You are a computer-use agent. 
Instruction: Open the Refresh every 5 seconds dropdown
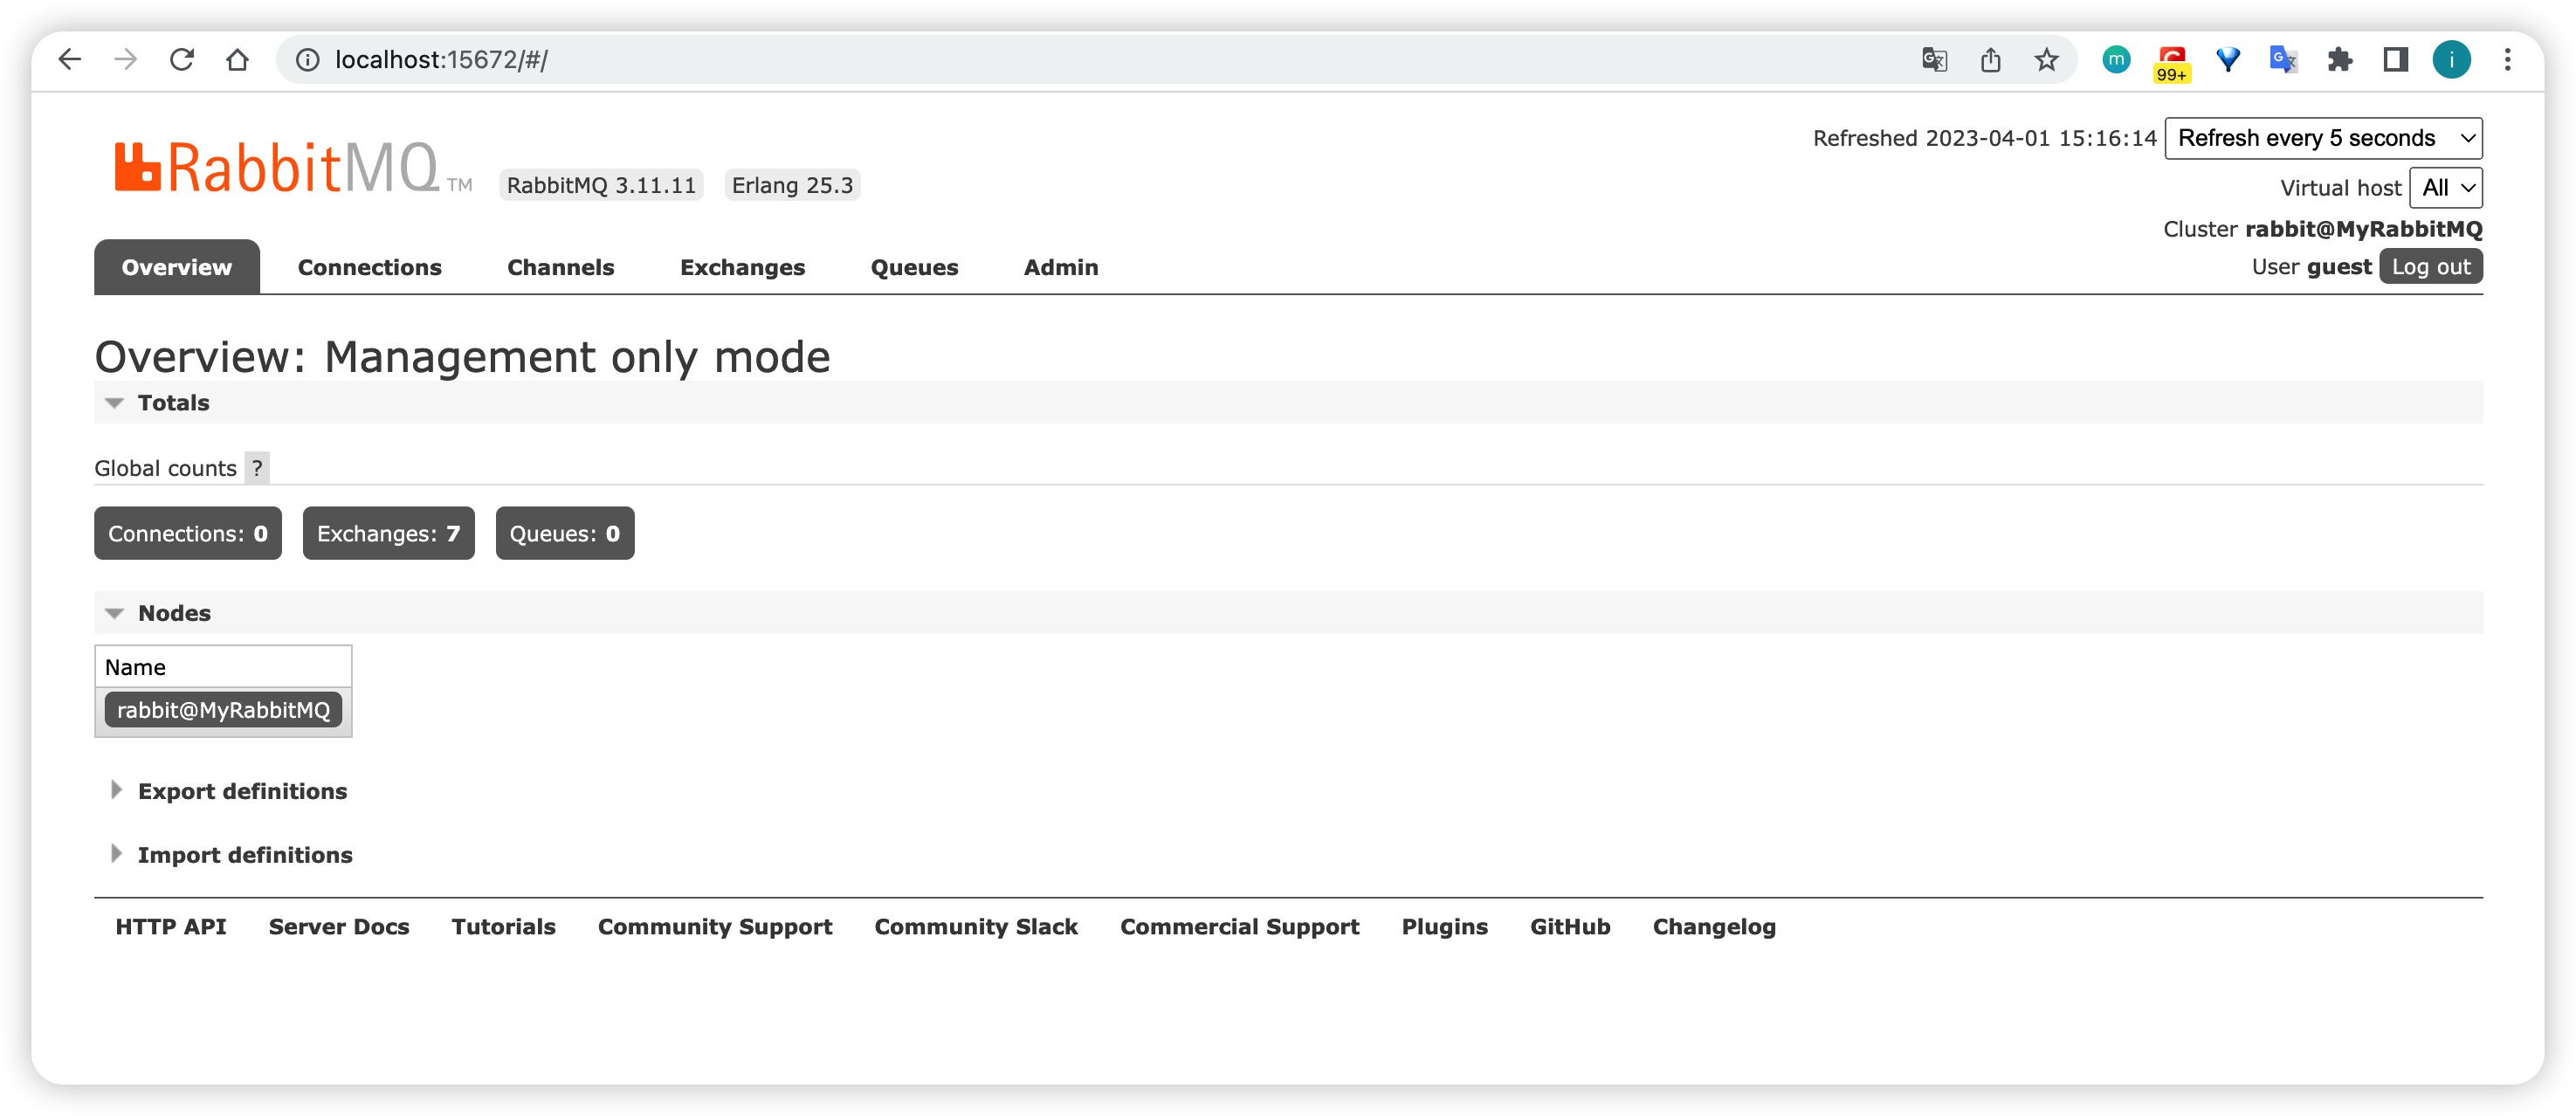2323,138
